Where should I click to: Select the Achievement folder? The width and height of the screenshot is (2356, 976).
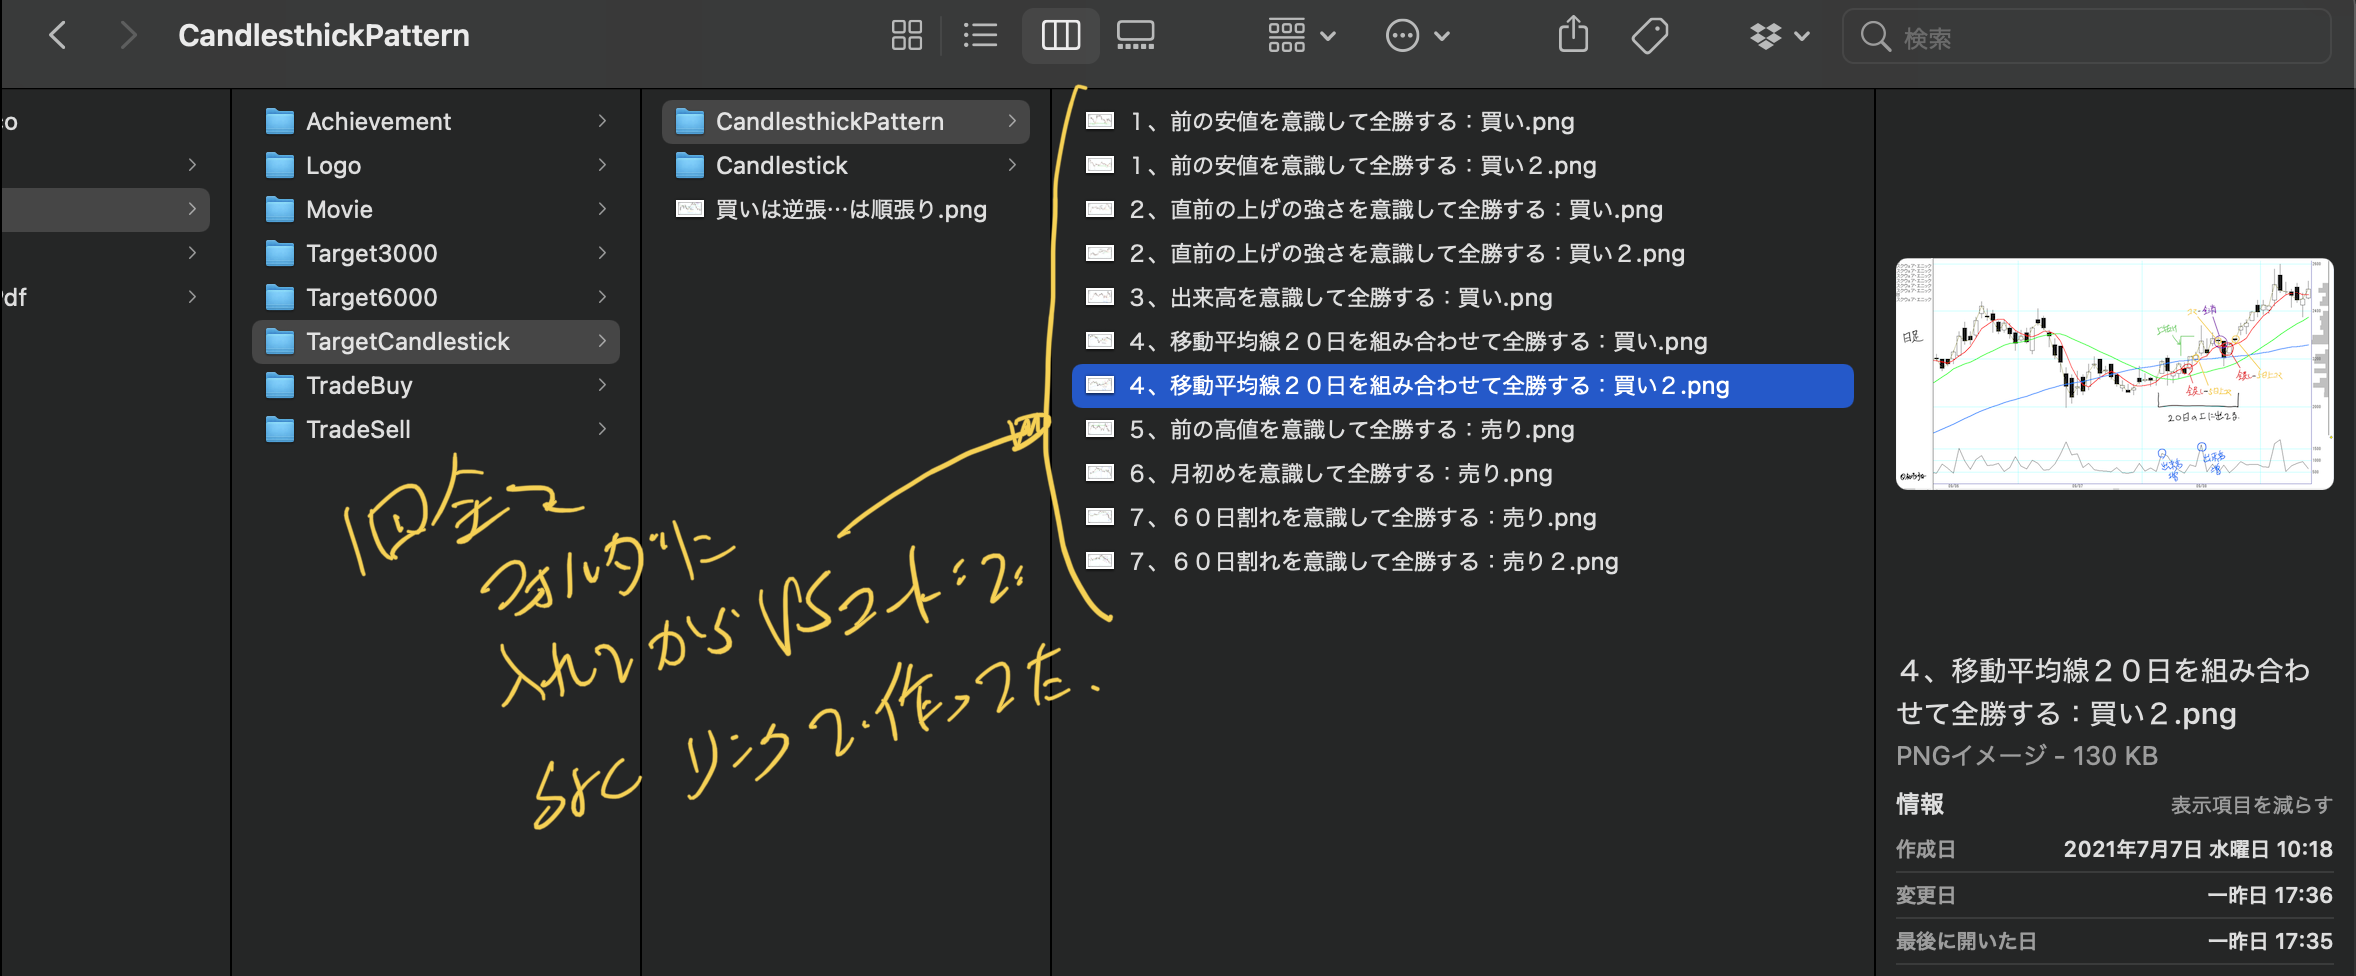pos(436,121)
